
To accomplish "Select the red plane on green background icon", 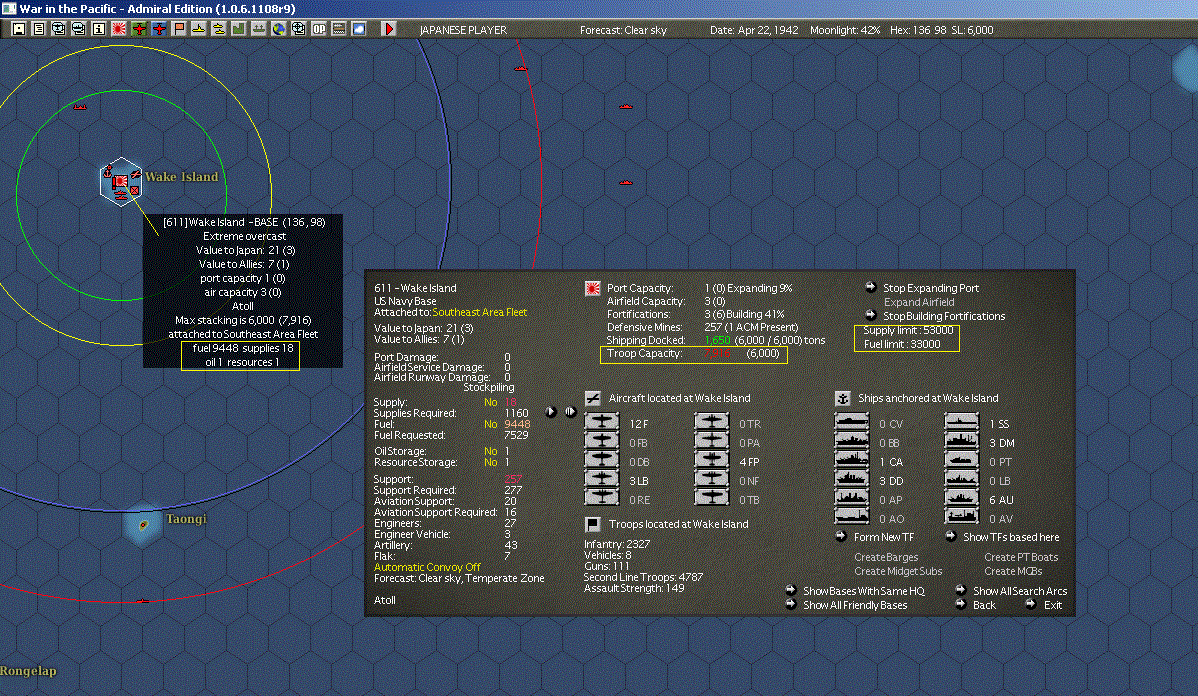I will pyautogui.click(x=139, y=29).
